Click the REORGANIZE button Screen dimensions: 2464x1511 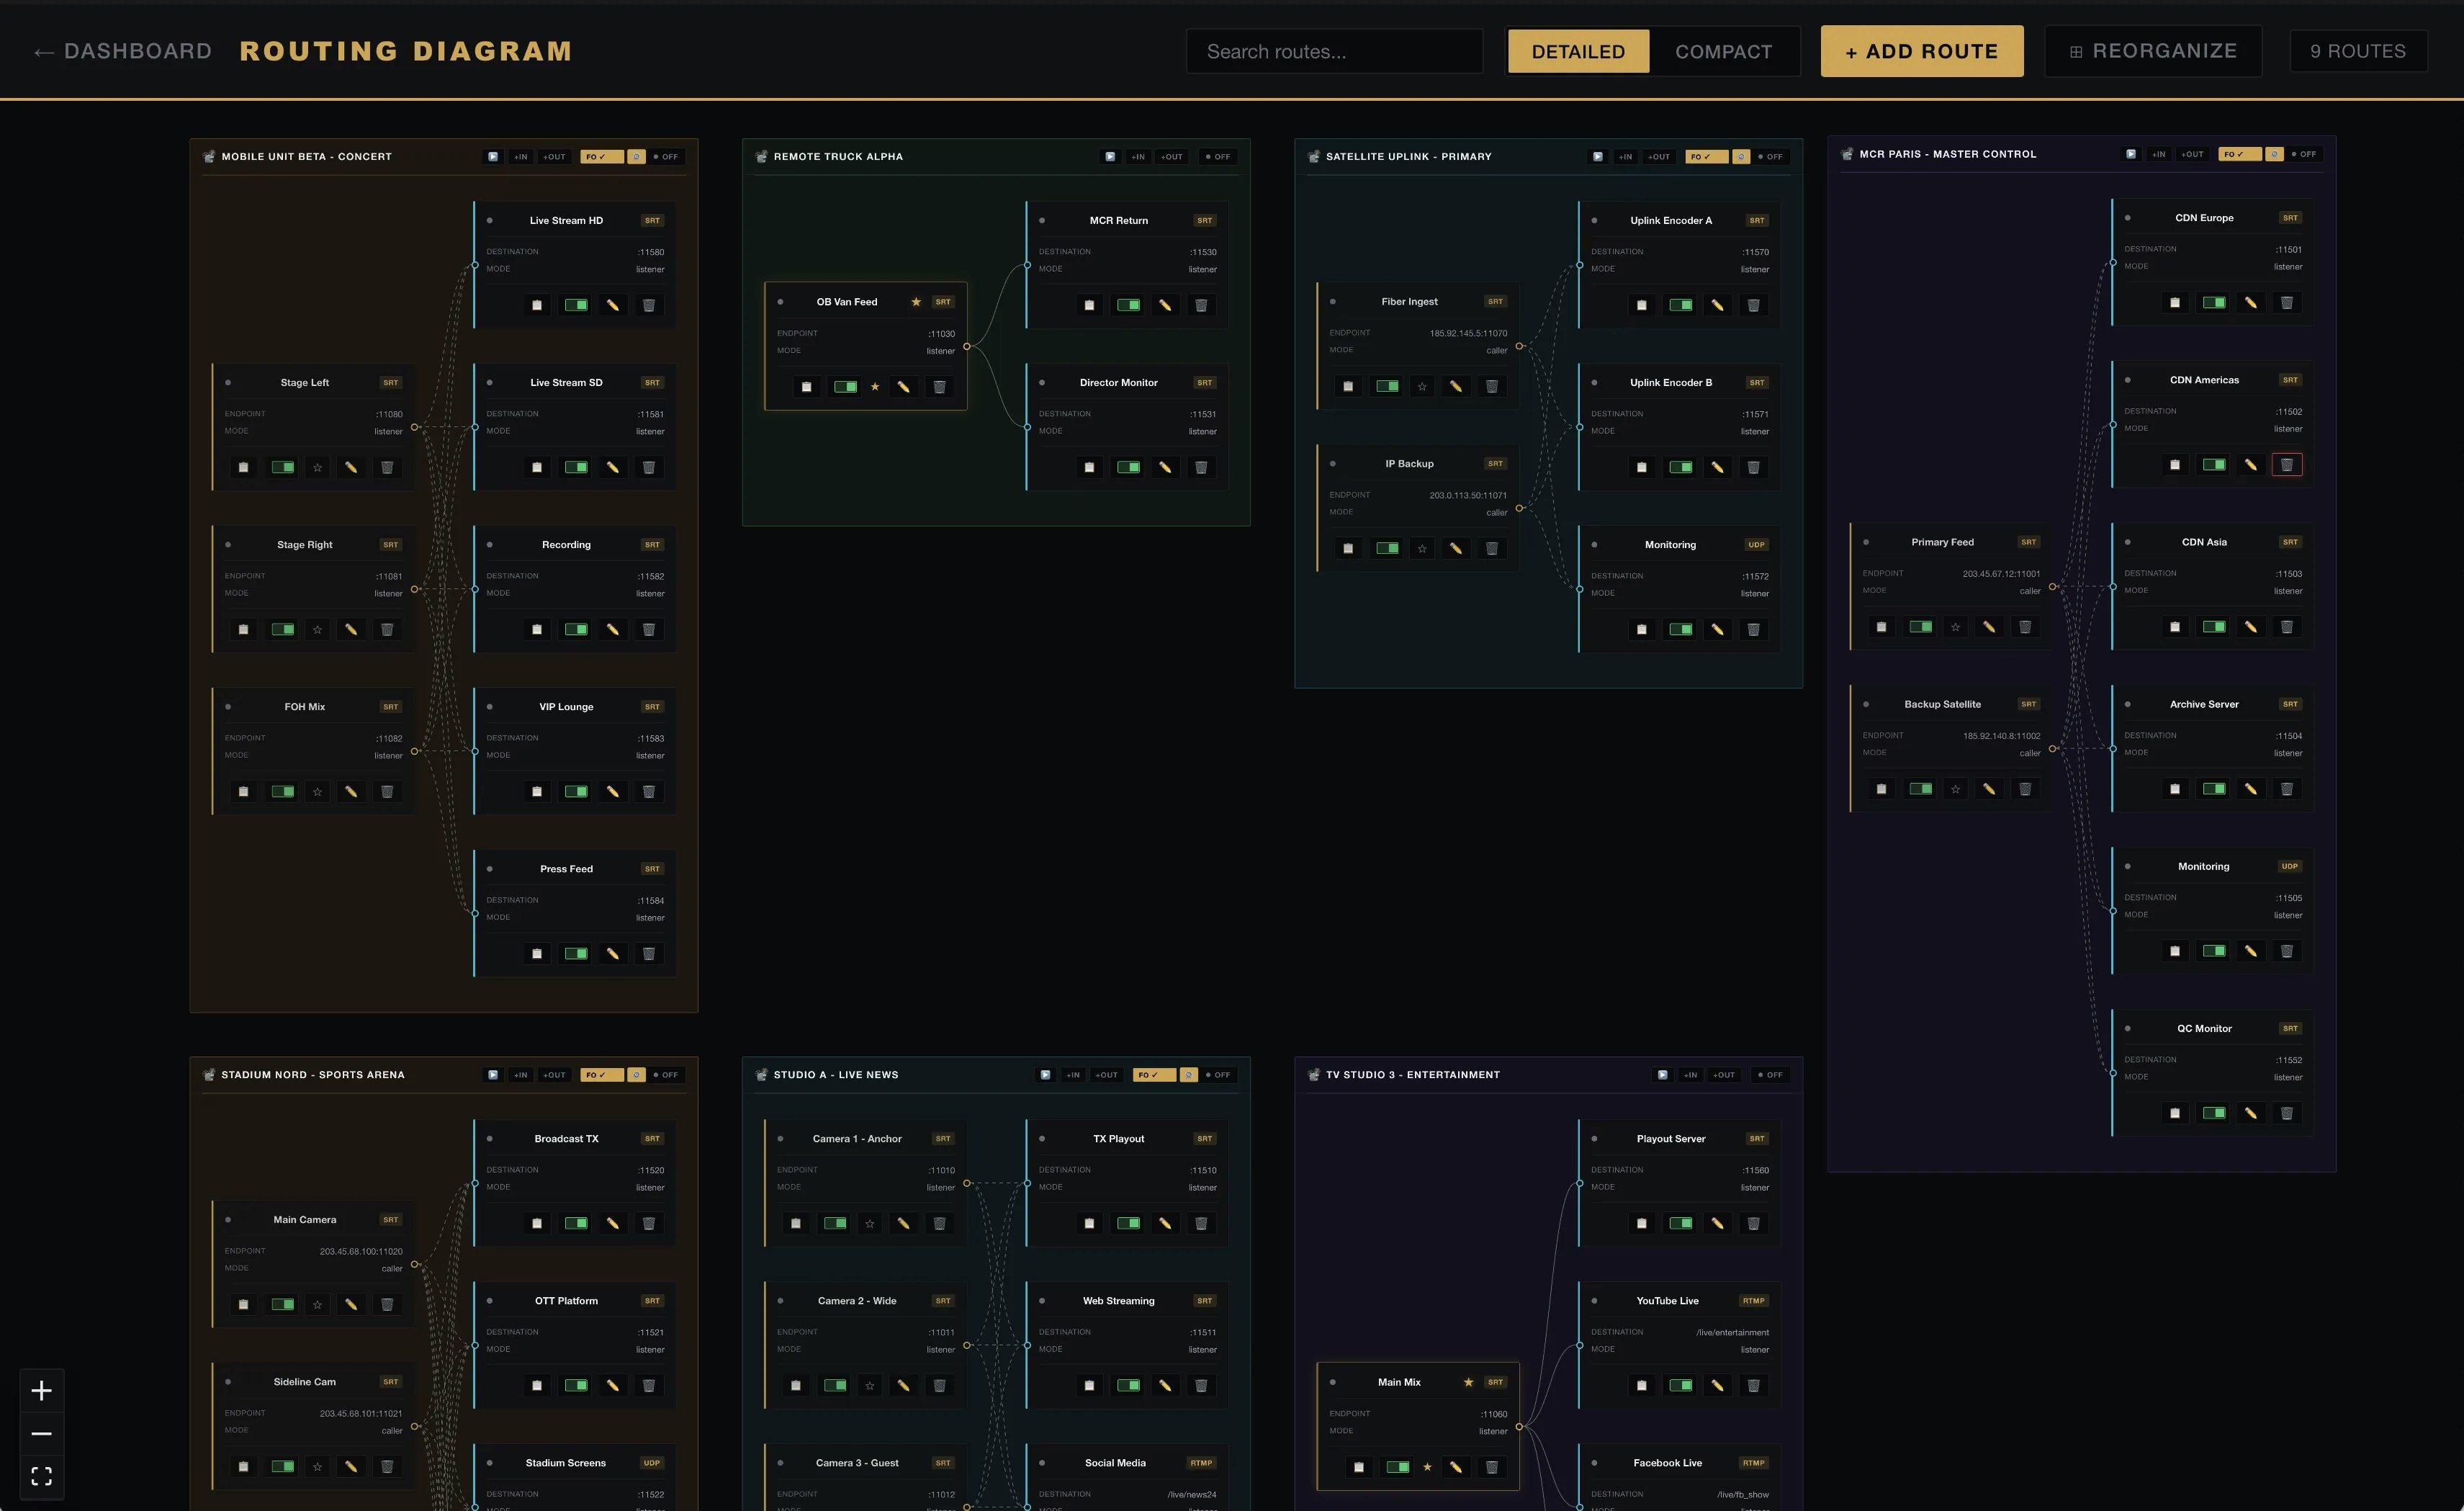(2152, 51)
